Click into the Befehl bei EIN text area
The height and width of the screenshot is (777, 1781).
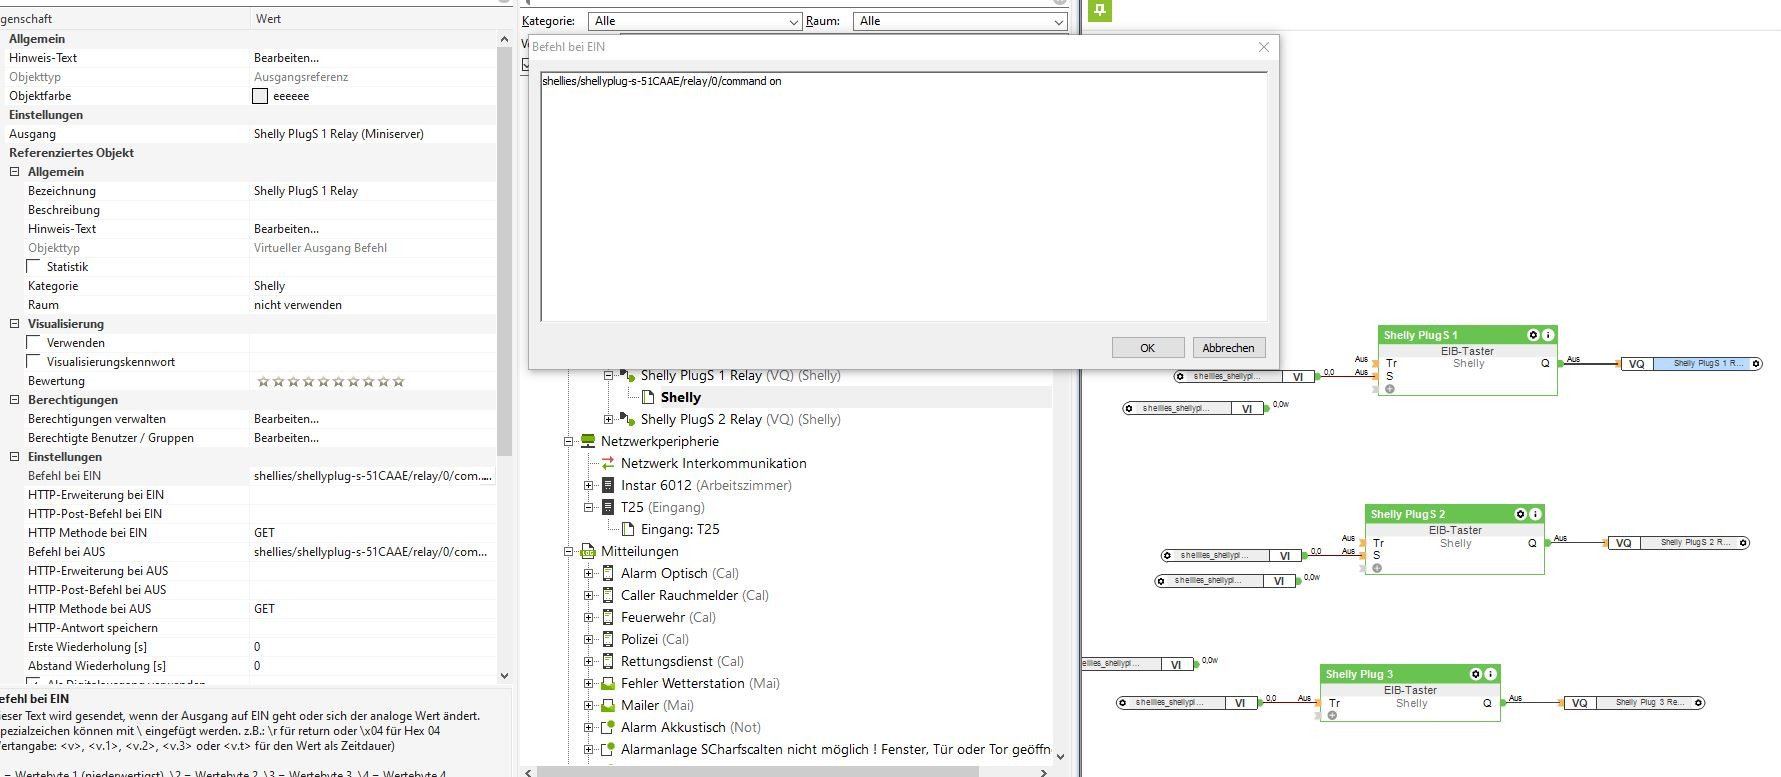coord(904,196)
